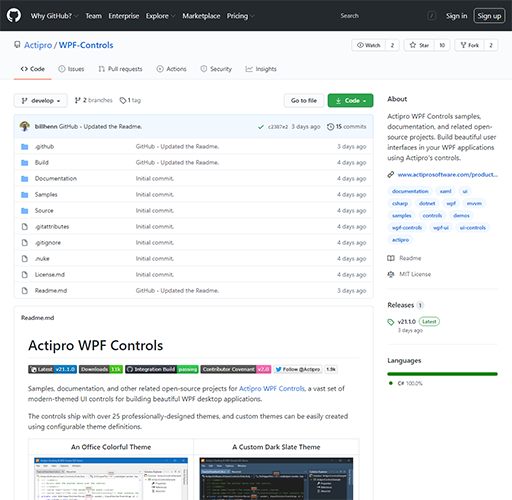Viewport: 512px width, 500px height.
Task: Click the Go to file button
Action: [304, 100]
